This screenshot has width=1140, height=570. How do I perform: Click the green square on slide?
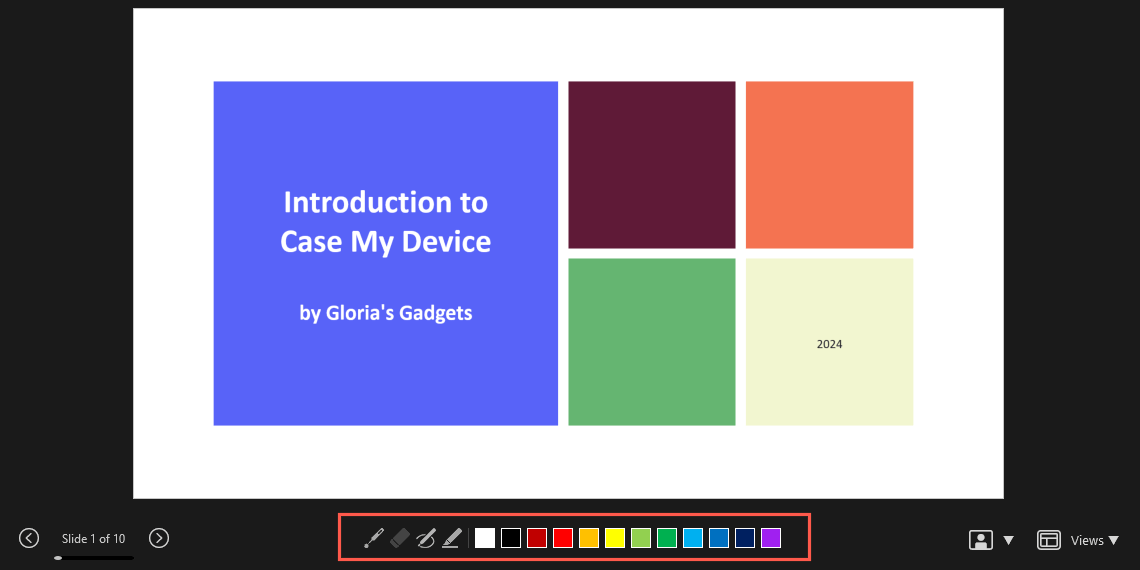tap(651, 342)
